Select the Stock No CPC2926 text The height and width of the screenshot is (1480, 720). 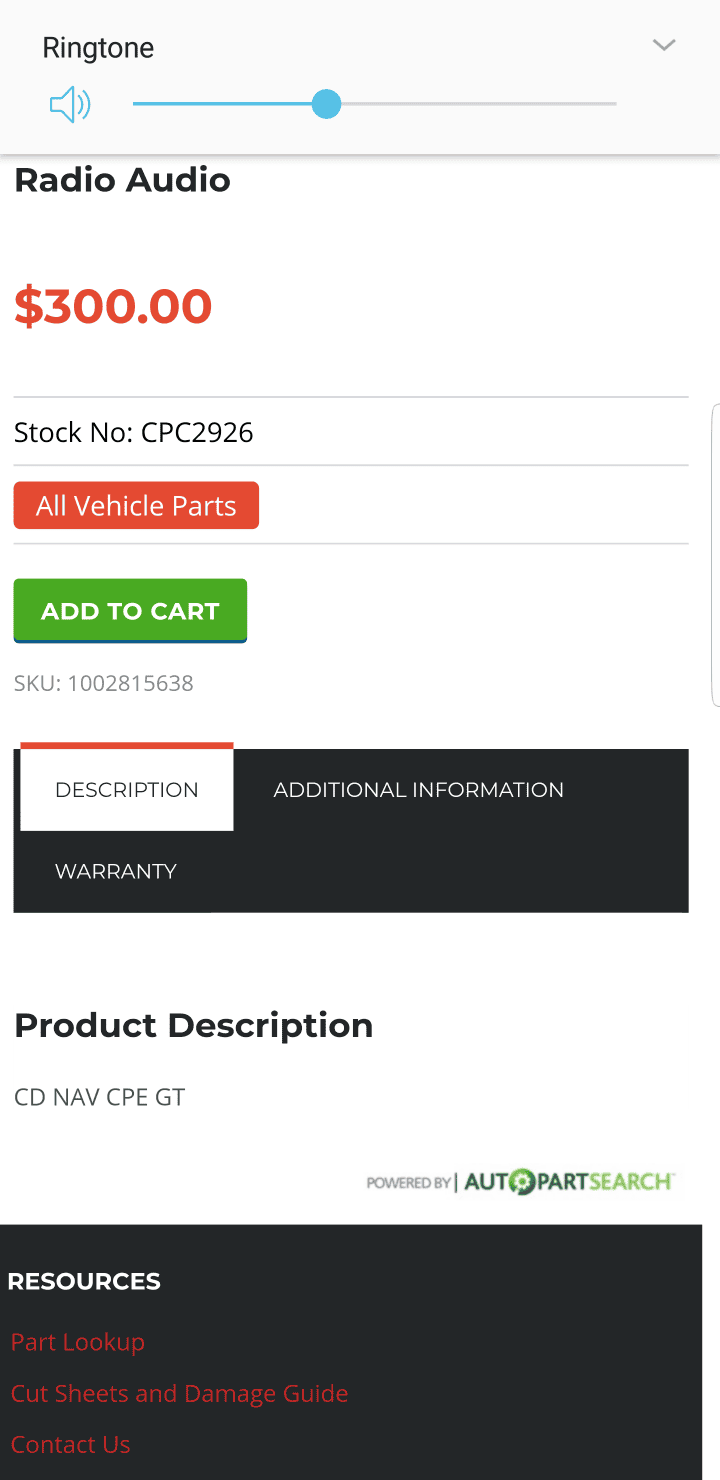tap(134, 432)
